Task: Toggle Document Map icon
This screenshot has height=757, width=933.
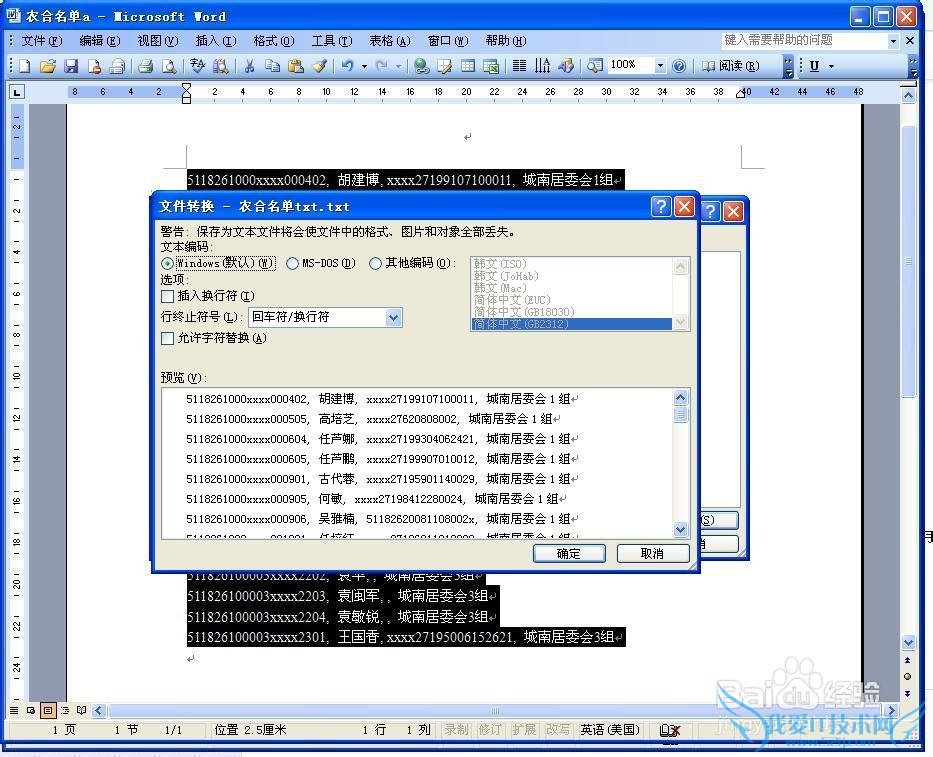Action: coord(594,65)
